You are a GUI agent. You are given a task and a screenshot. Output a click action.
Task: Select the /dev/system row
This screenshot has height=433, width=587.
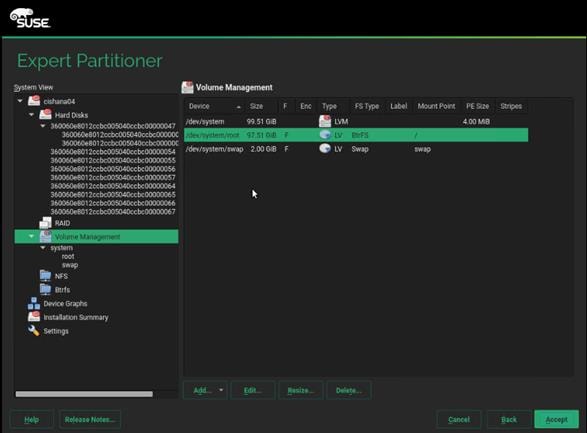356,121
